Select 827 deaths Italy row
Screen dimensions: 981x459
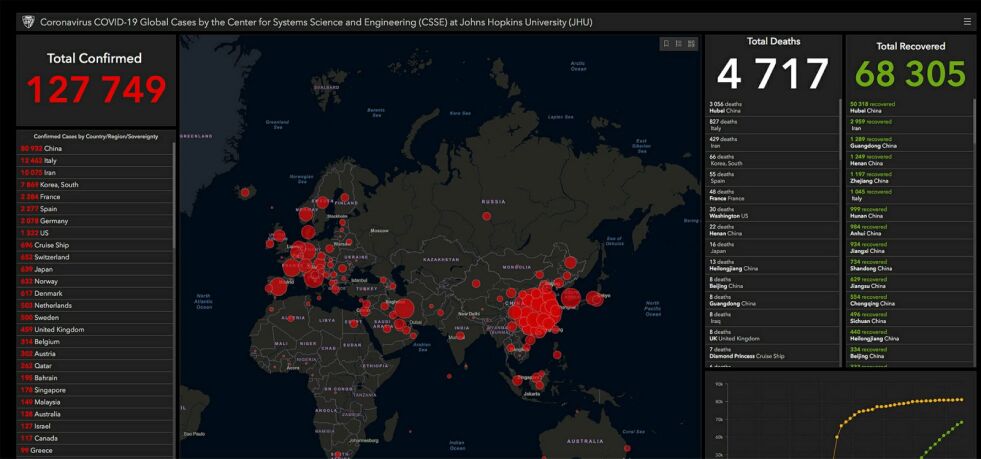click(x=773, y=125)
